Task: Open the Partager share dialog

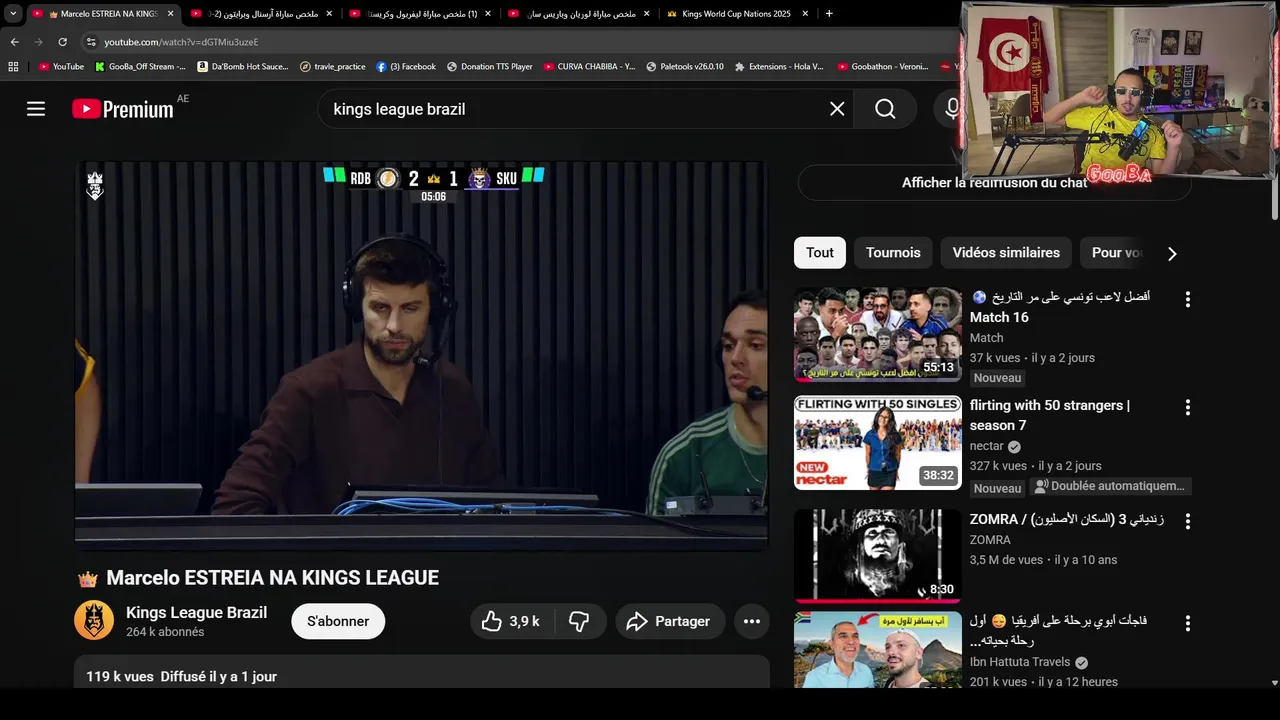Action: click(x=668, y=621)
